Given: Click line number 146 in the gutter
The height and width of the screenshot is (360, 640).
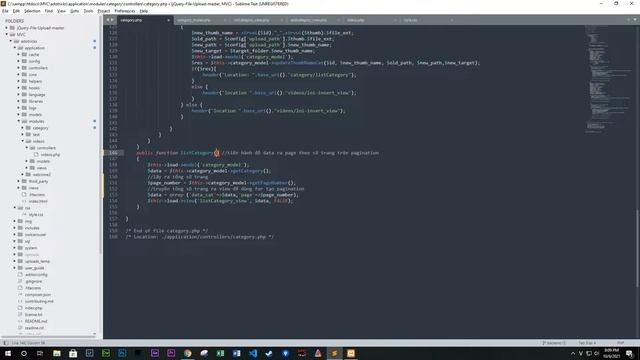Looking at the screenshot, I should tap(113, 153).
